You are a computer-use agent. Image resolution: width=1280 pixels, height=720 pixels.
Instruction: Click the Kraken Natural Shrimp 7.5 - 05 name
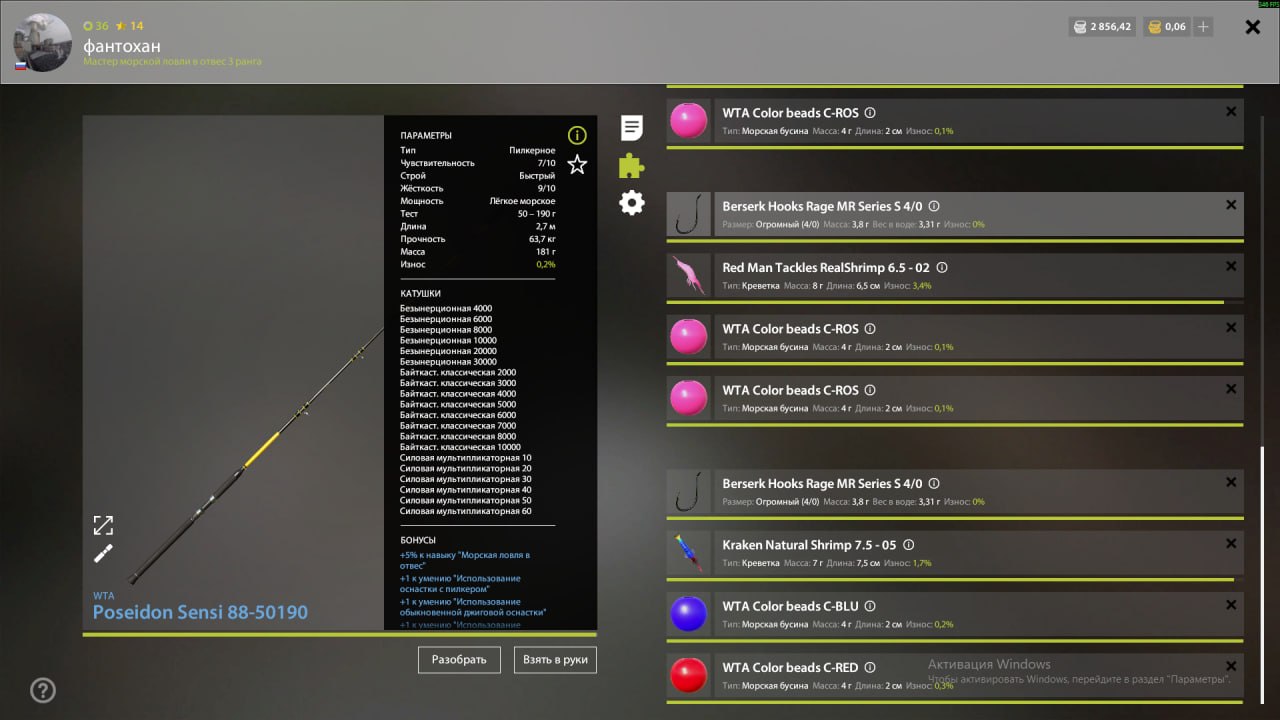809,545
